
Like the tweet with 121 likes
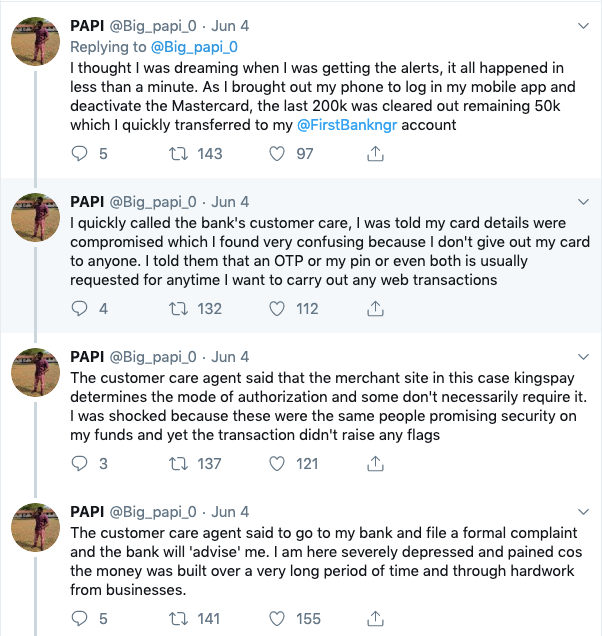coord(280,464)
